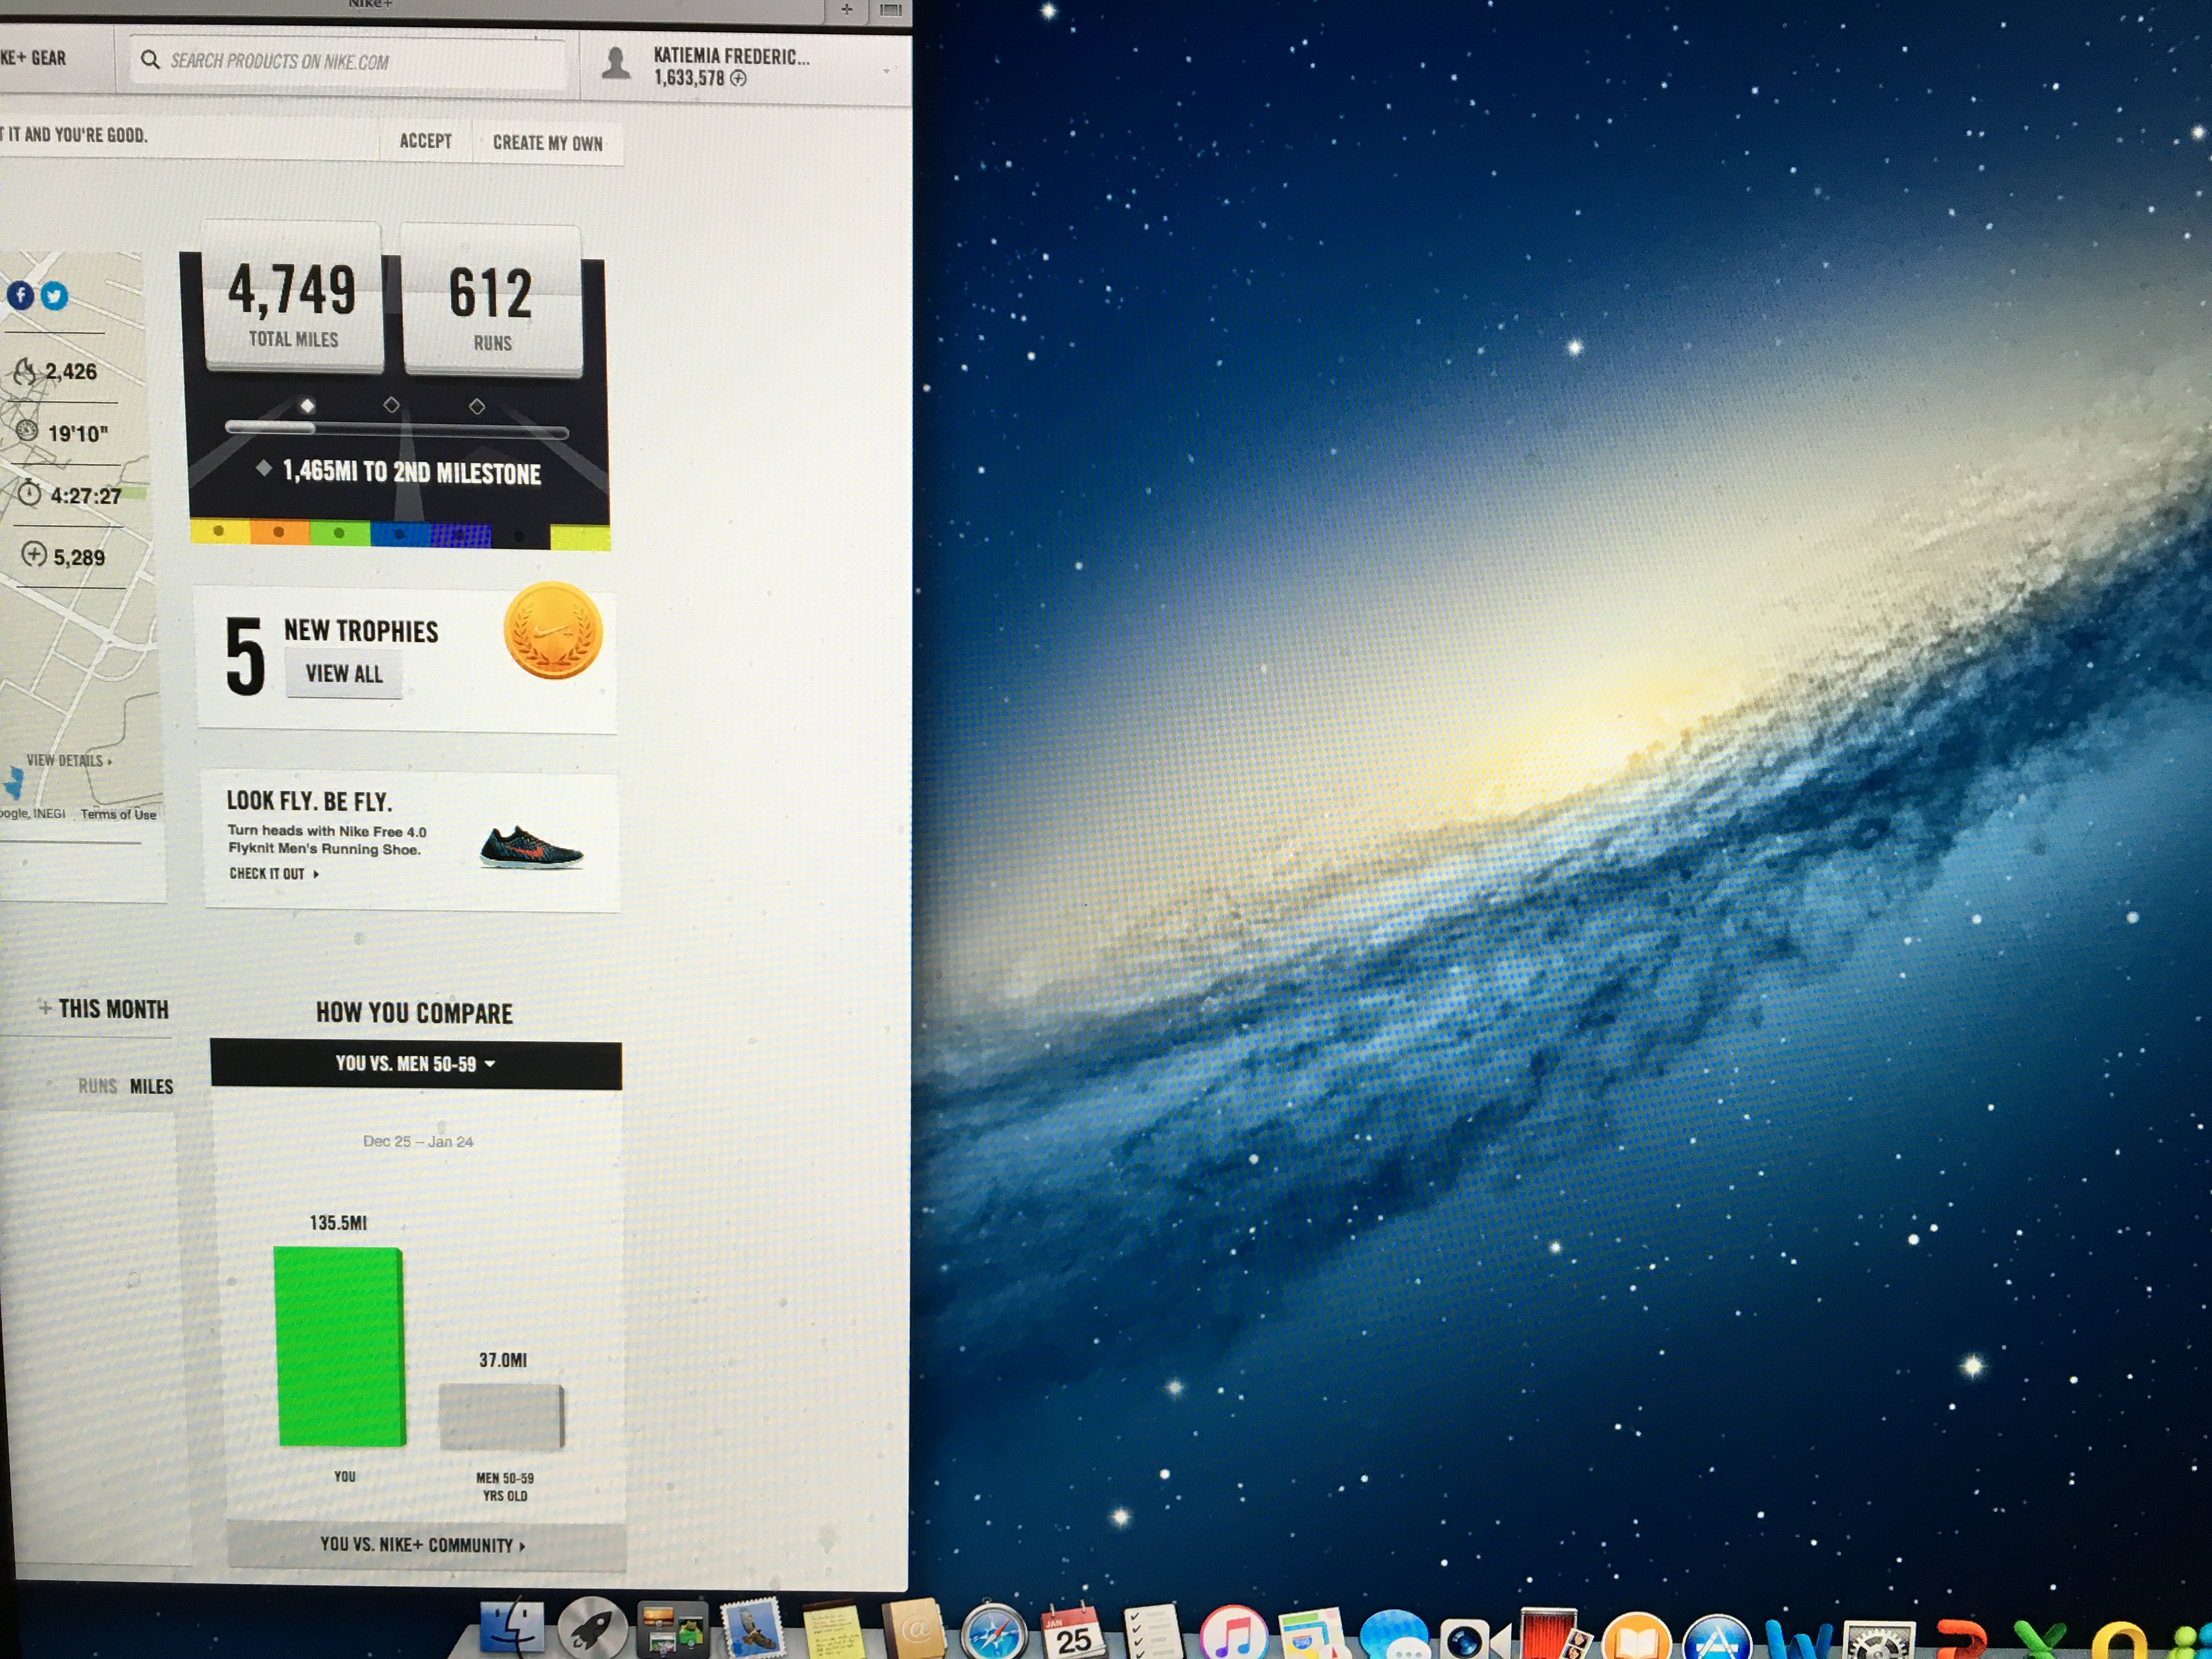This screenshot has height=1659, width=2212.
Task: Click the NikeFuel plus icon beside 1,633,578
Action: [738, 79]
